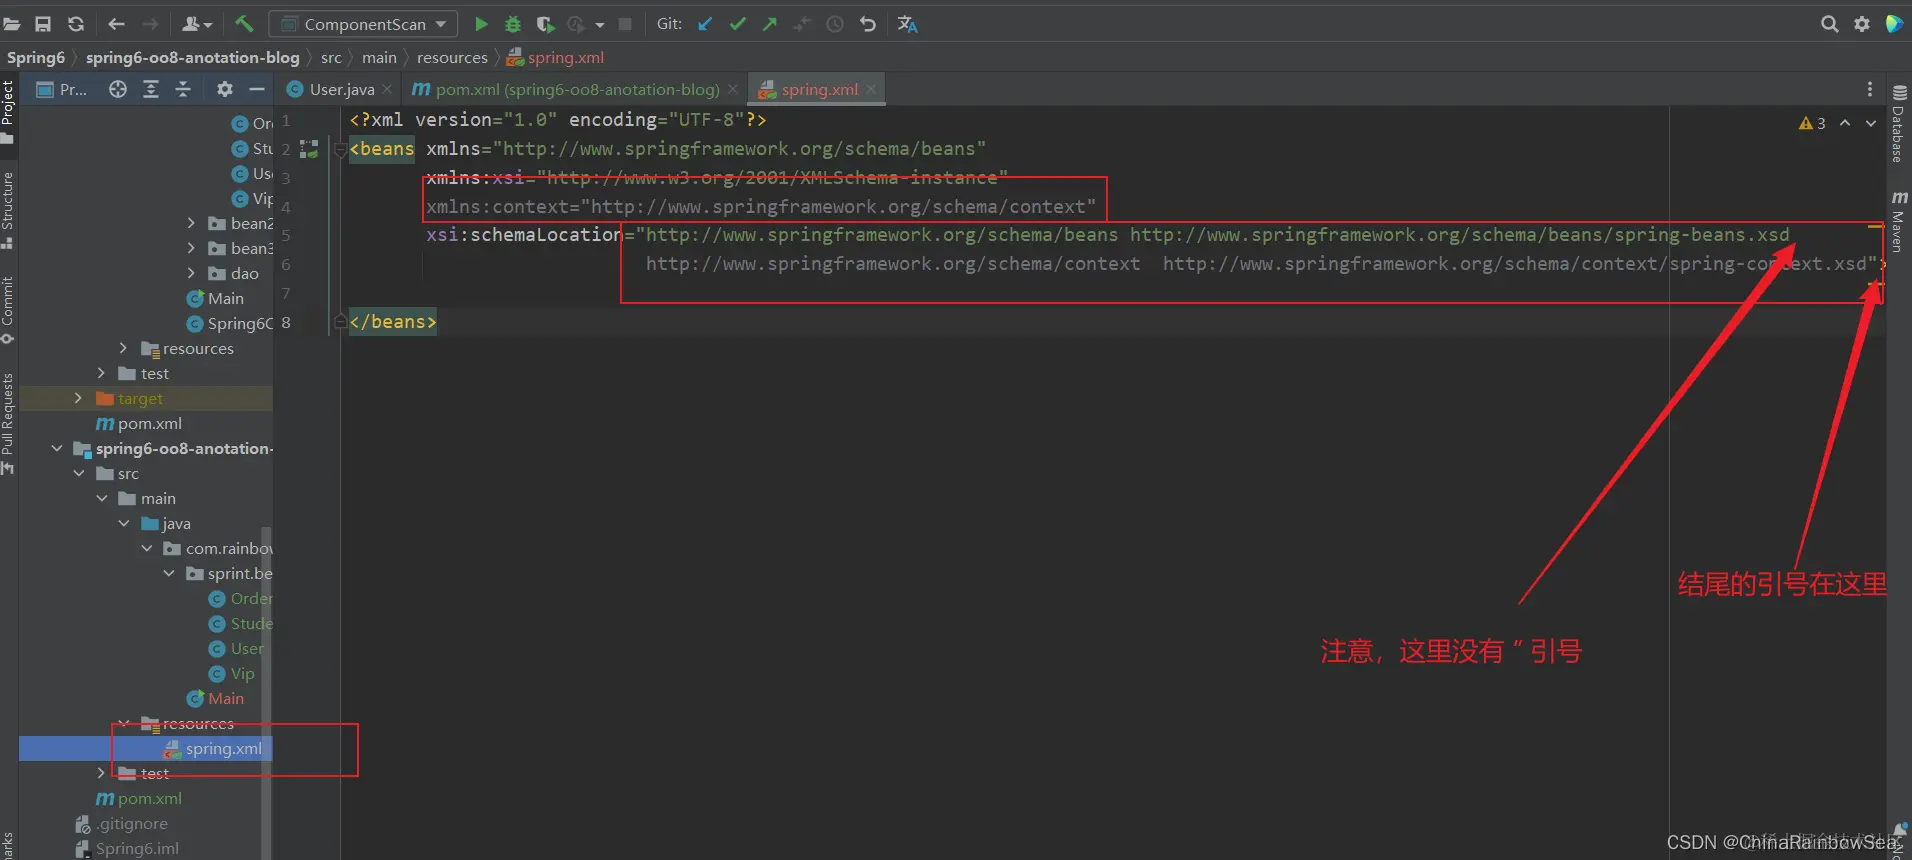This screenshot has width=1912, height=860.
Task: Click the Translate plugin icon
Action: [x=907, y=24]
